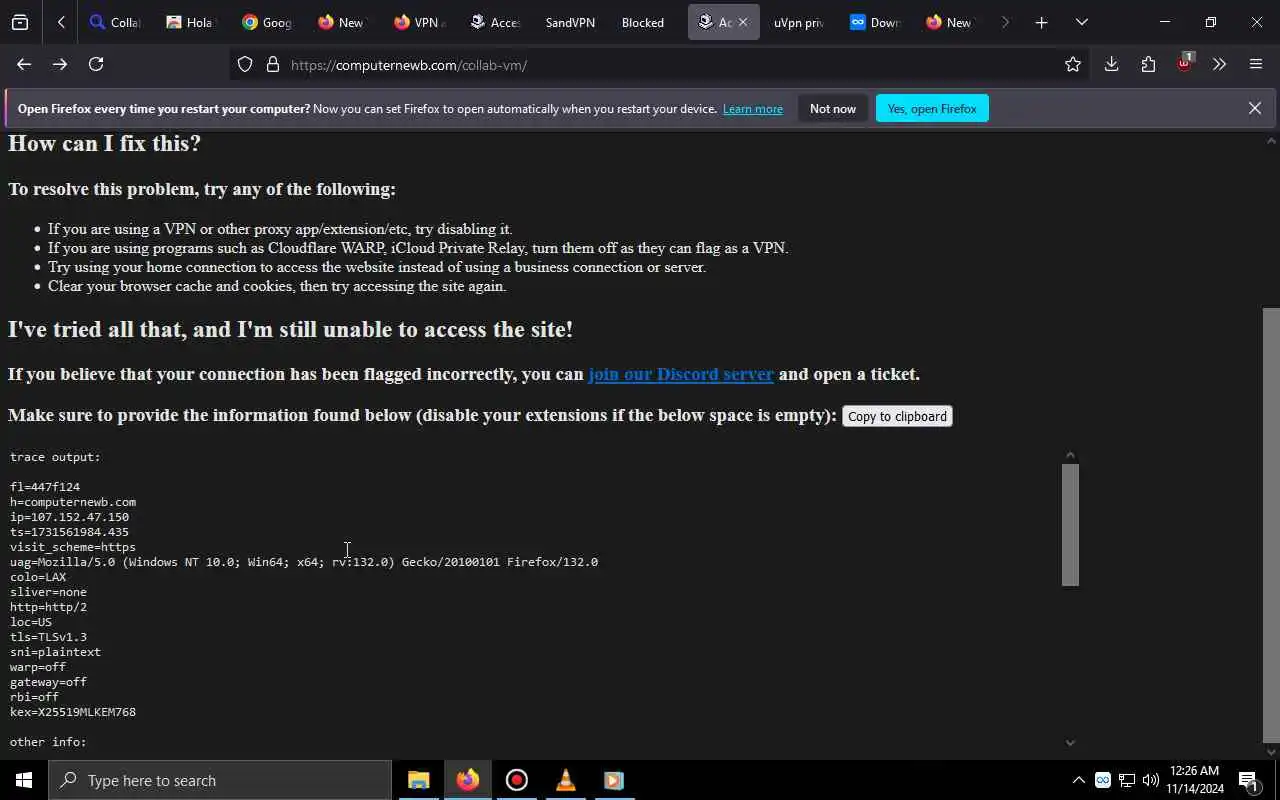Switch to the SandVPN tab
Viewport: 1280px width, 800px height.
click(x=571, y=22)
